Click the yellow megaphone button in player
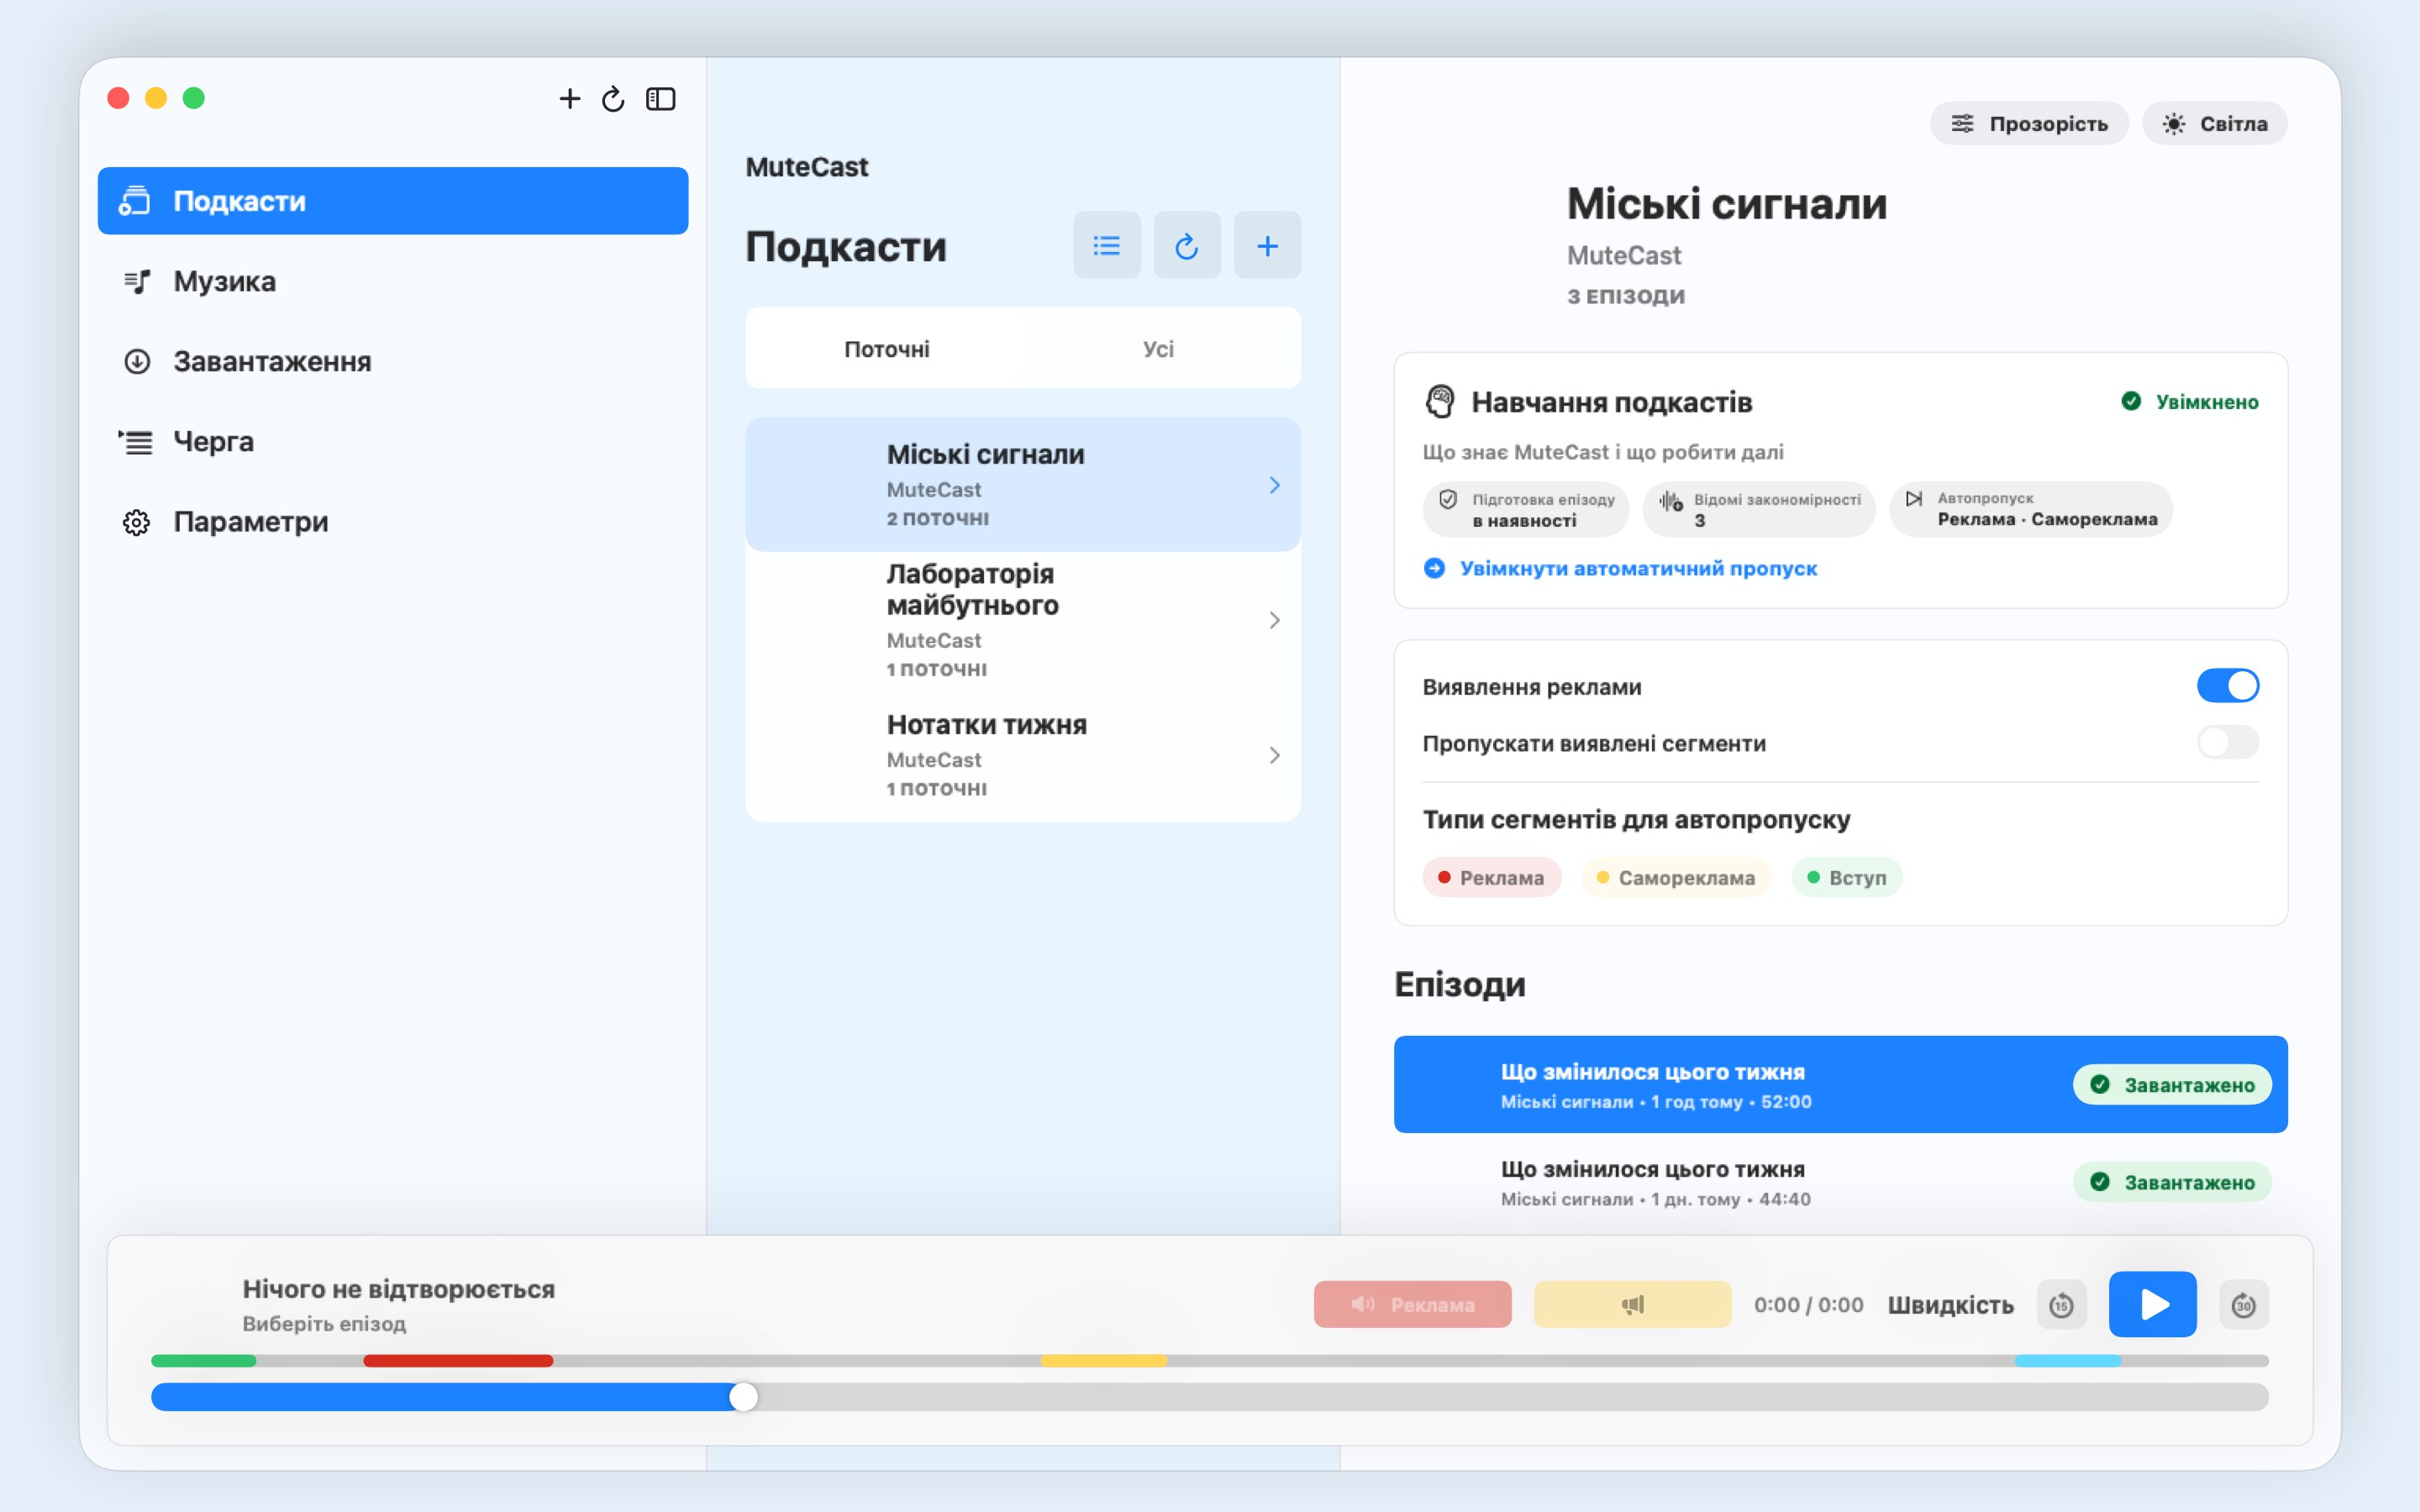Image resolution: width=2420 pixels, height=1512 pixels. point(1632,1304)
